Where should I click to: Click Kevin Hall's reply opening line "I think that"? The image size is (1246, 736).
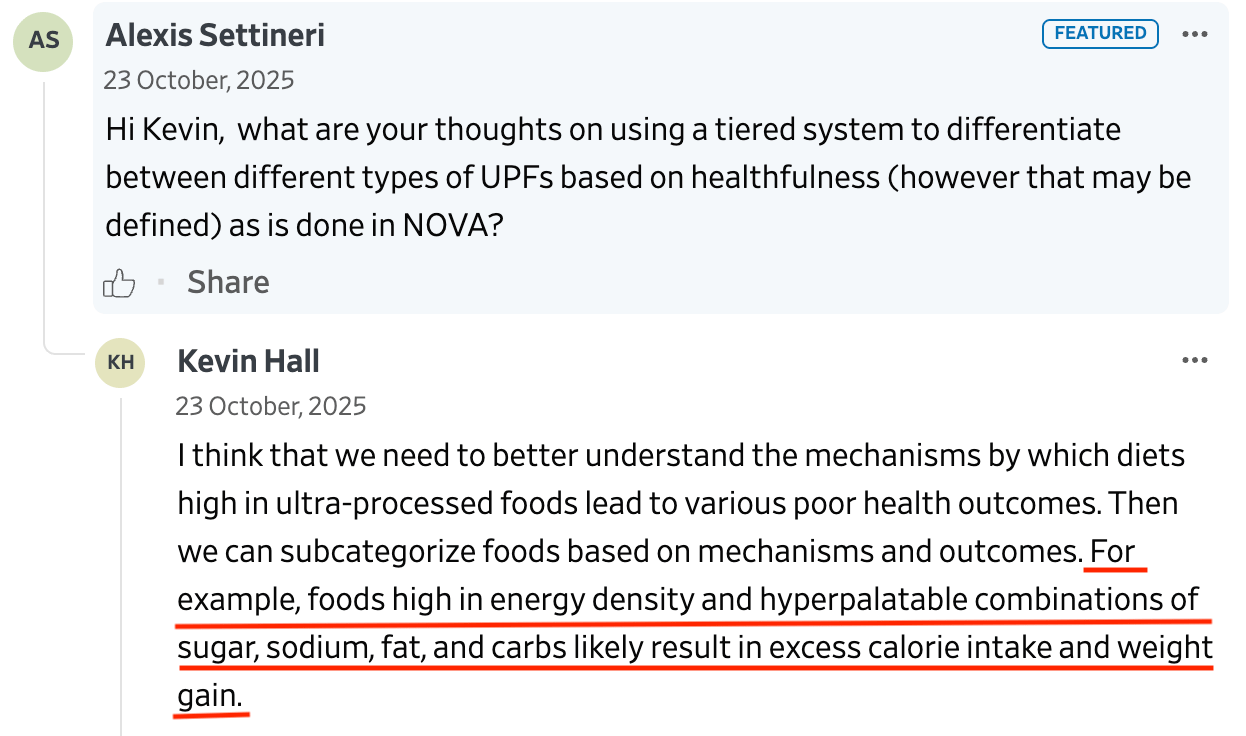(x=680, y=456)
